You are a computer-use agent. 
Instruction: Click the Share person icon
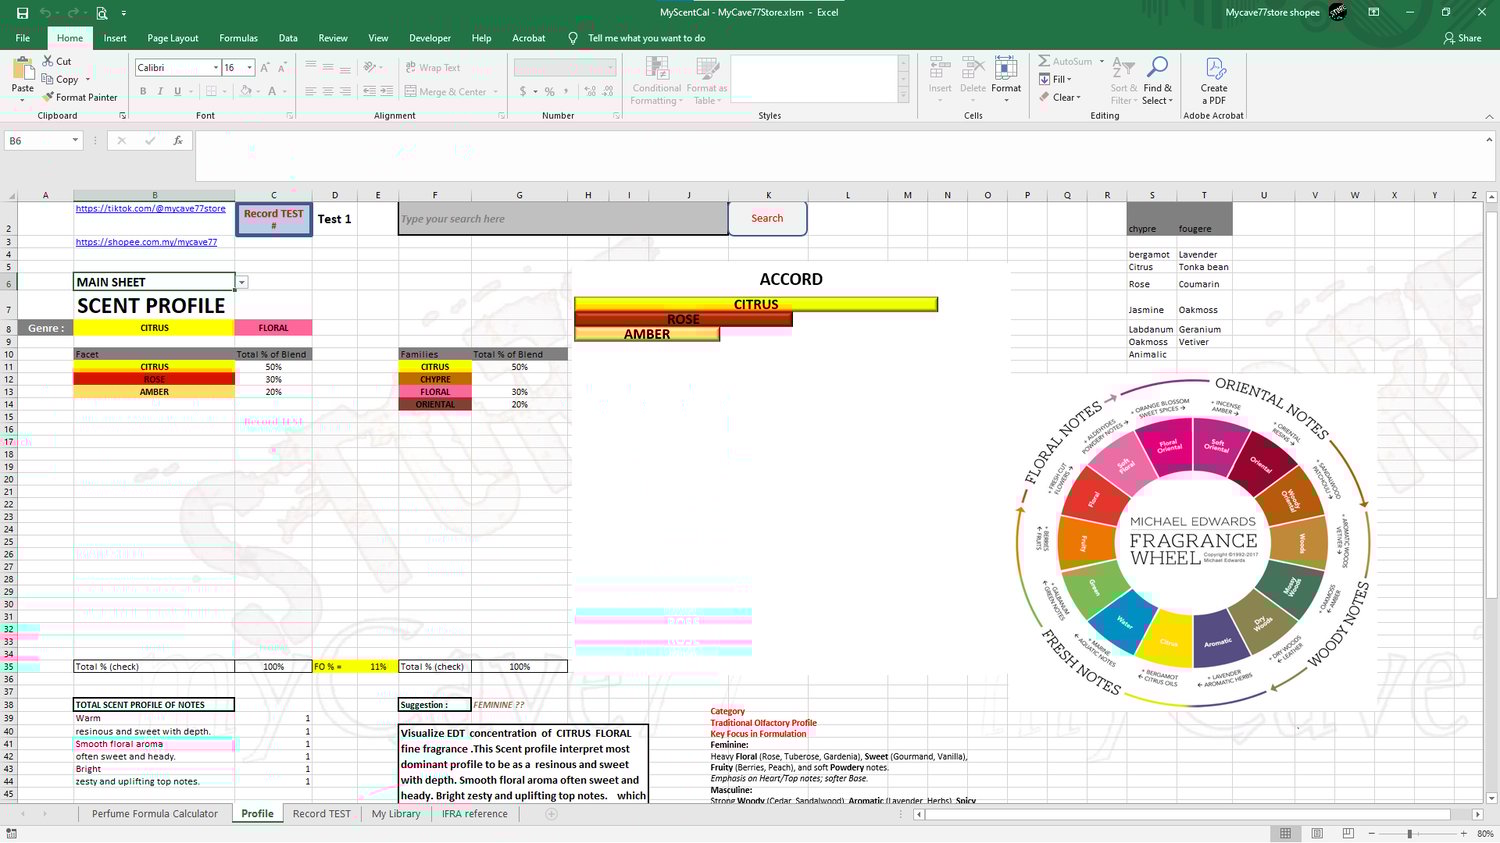point(1449,38)
